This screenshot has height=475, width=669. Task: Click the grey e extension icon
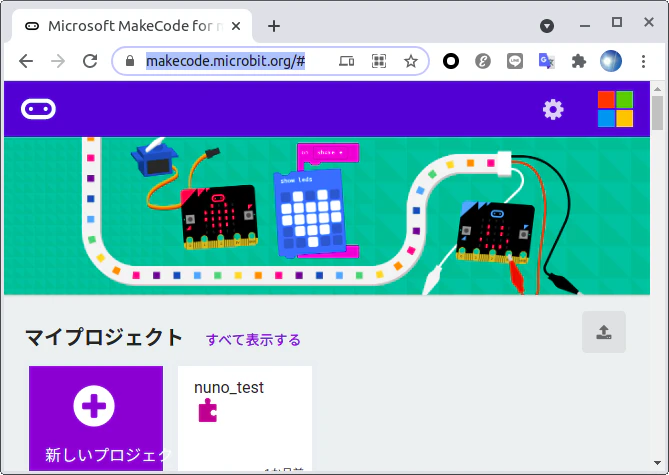pos(483,61)
